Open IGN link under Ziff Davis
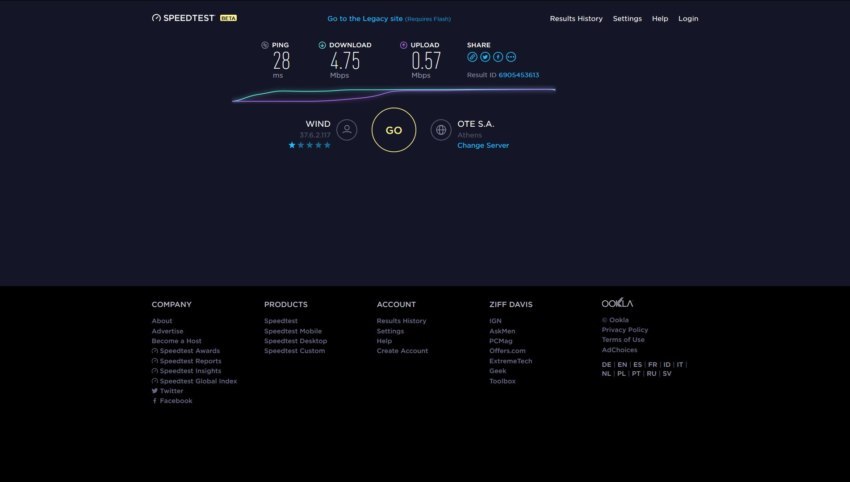 pyautogui.click(x=495, y=321)
